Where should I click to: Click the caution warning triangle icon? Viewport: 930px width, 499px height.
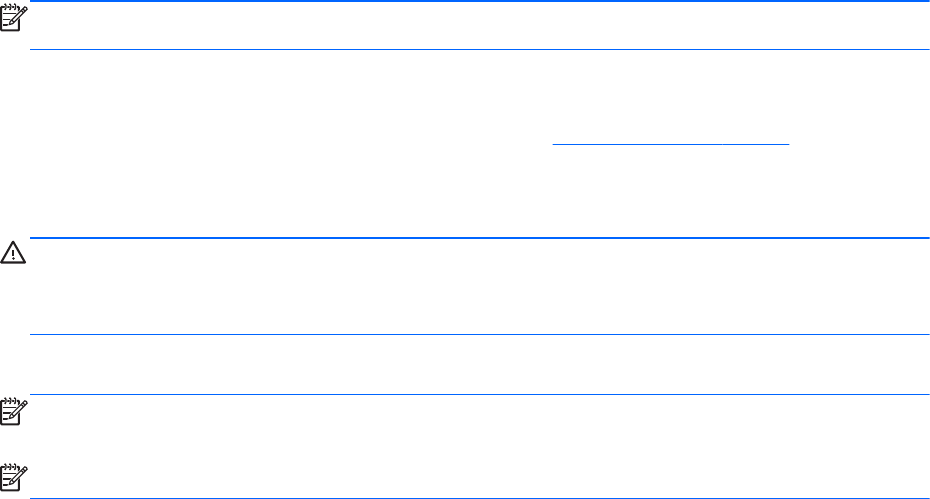12,256
